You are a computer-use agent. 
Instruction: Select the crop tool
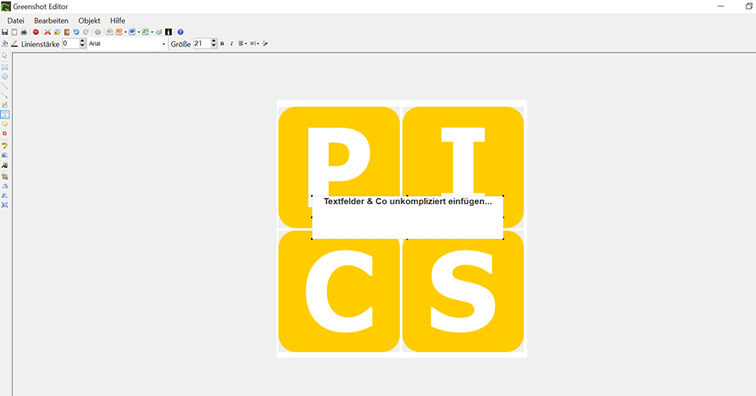click(x=5, y=177)
